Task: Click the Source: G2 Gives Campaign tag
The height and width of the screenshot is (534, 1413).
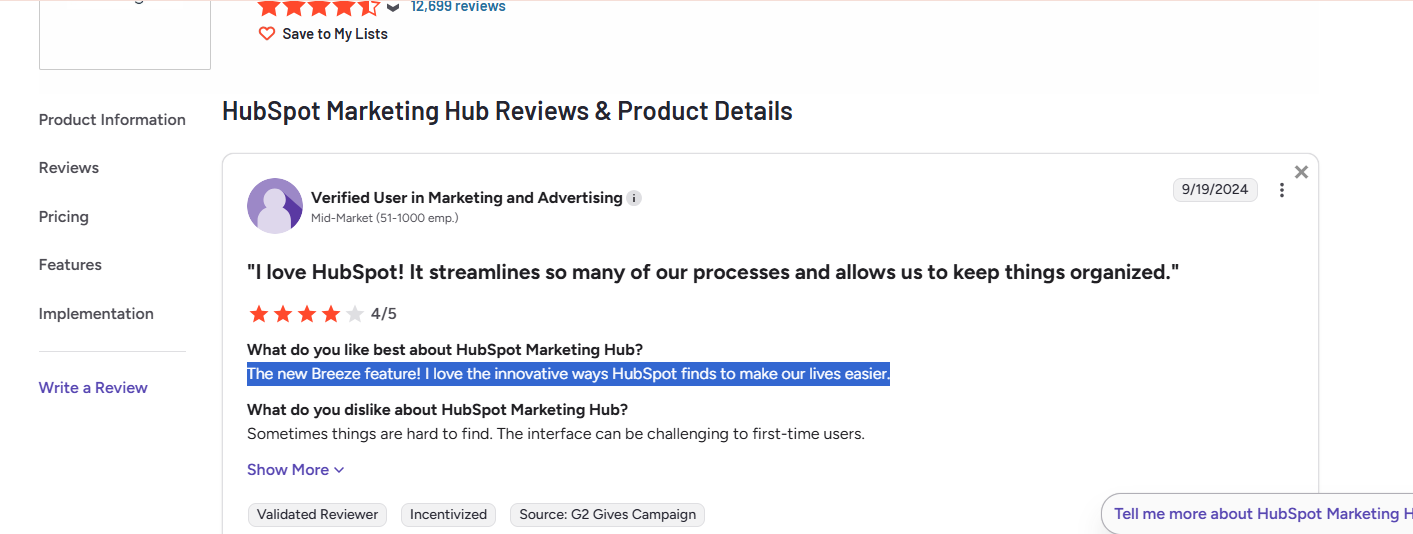Action: pos(608,515)
